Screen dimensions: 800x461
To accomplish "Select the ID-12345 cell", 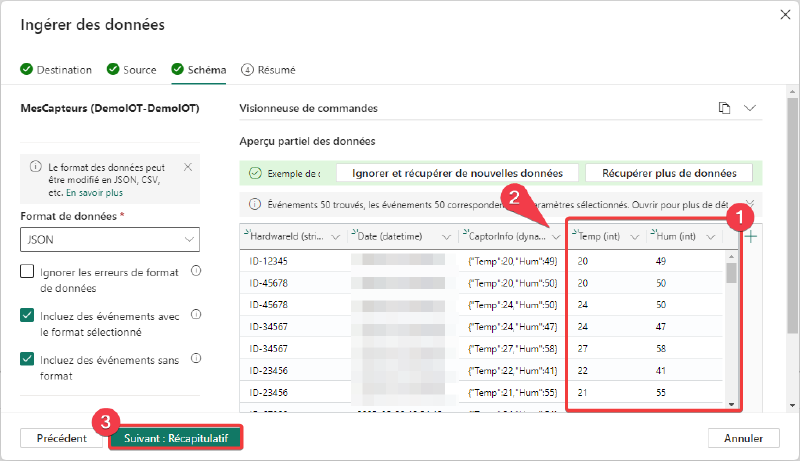I will (268, 261).
